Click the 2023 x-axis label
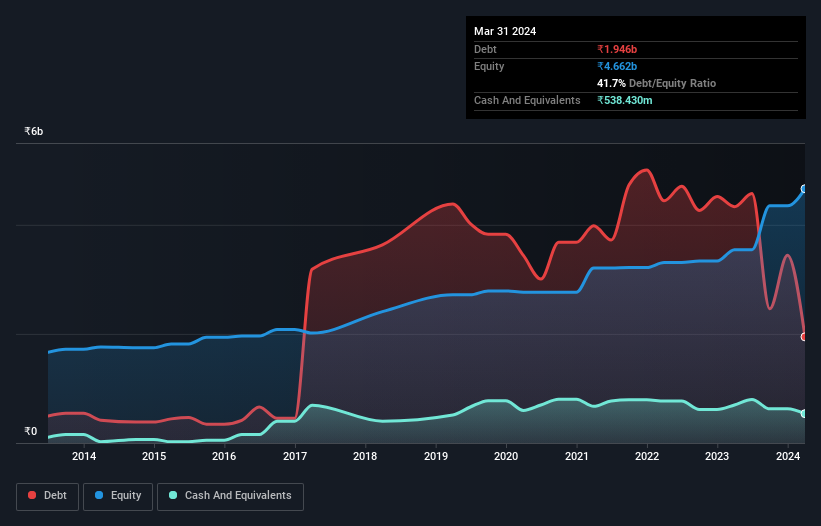This screenshot has height=526, width=821. click(717, 456)
